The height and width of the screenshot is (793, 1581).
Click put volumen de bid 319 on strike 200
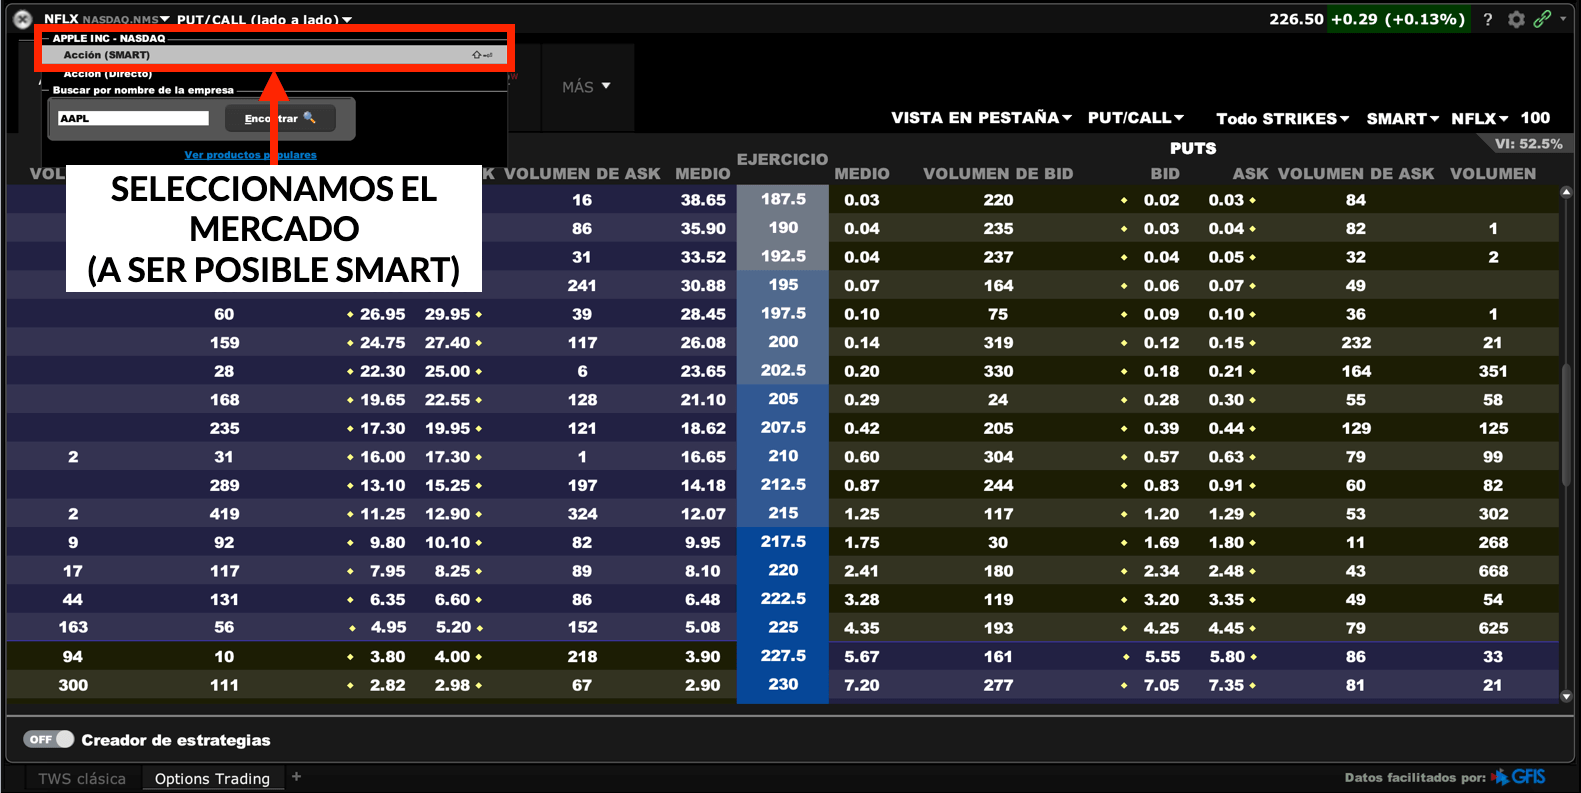[998, 343]
